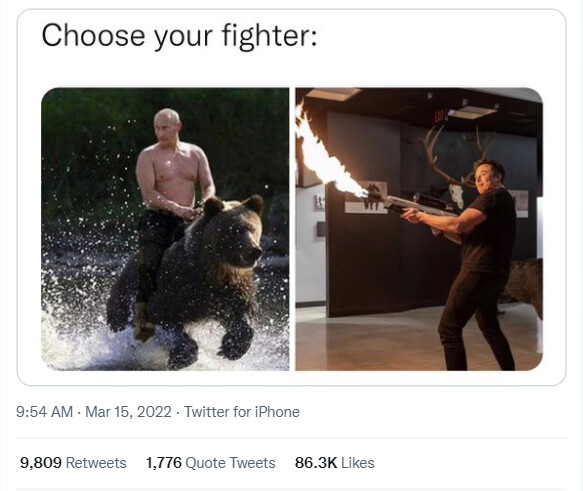The width and height of the screenshot is (583, 491).
Task: Click the word "Retweets" beside 9,809
Action: 96,463
